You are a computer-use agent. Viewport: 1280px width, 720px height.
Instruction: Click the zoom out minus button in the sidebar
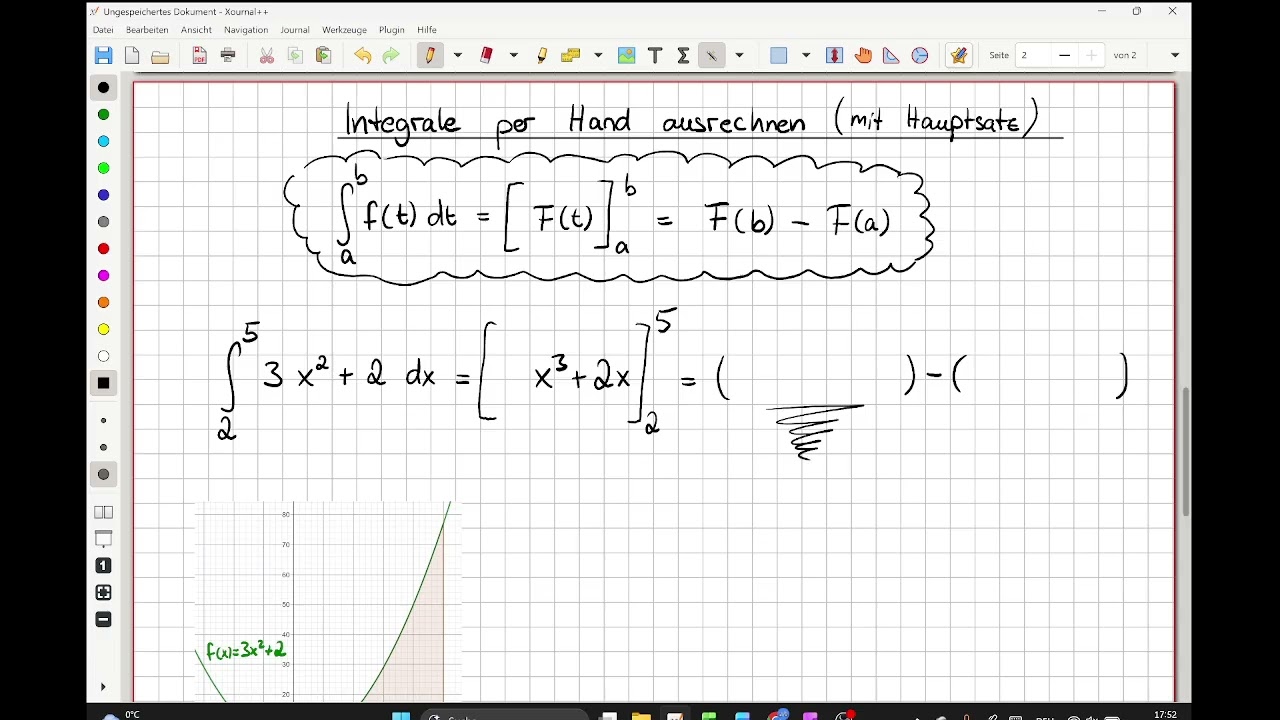coord(103,620)
